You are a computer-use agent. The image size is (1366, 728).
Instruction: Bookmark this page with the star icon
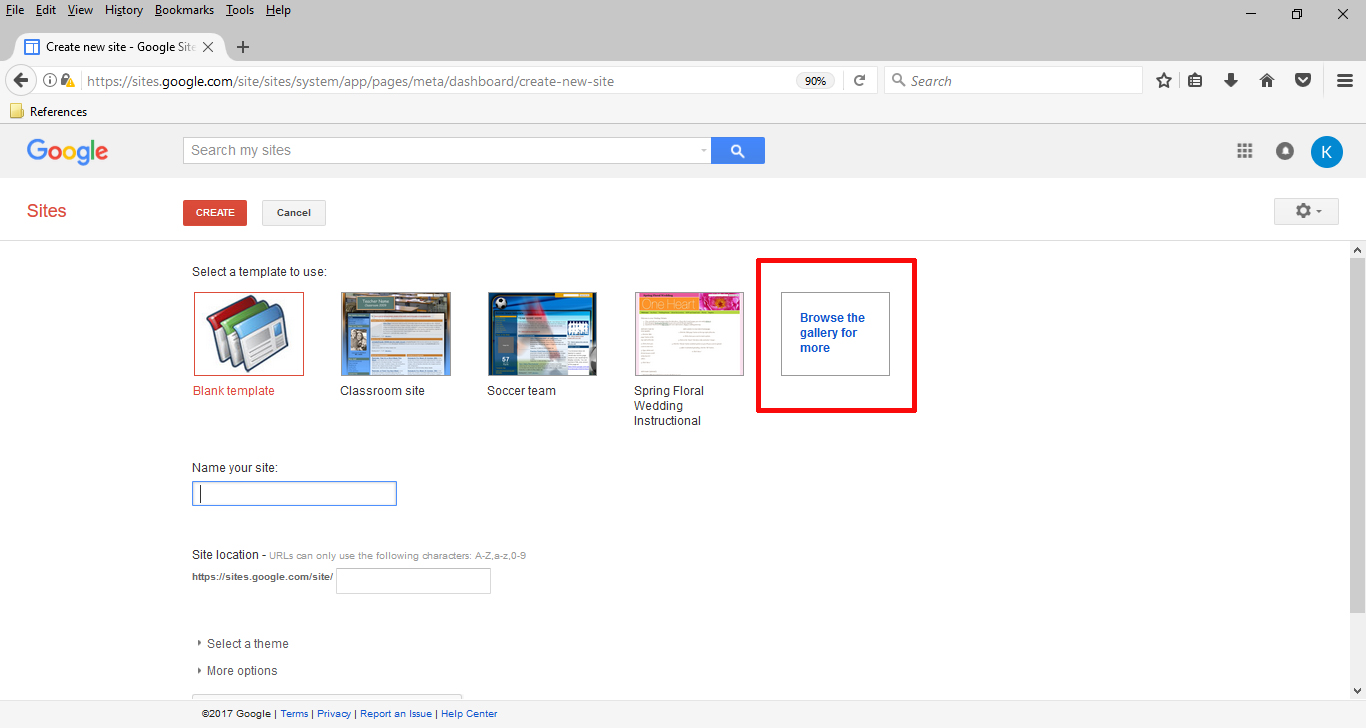[x=1164, y=81]
